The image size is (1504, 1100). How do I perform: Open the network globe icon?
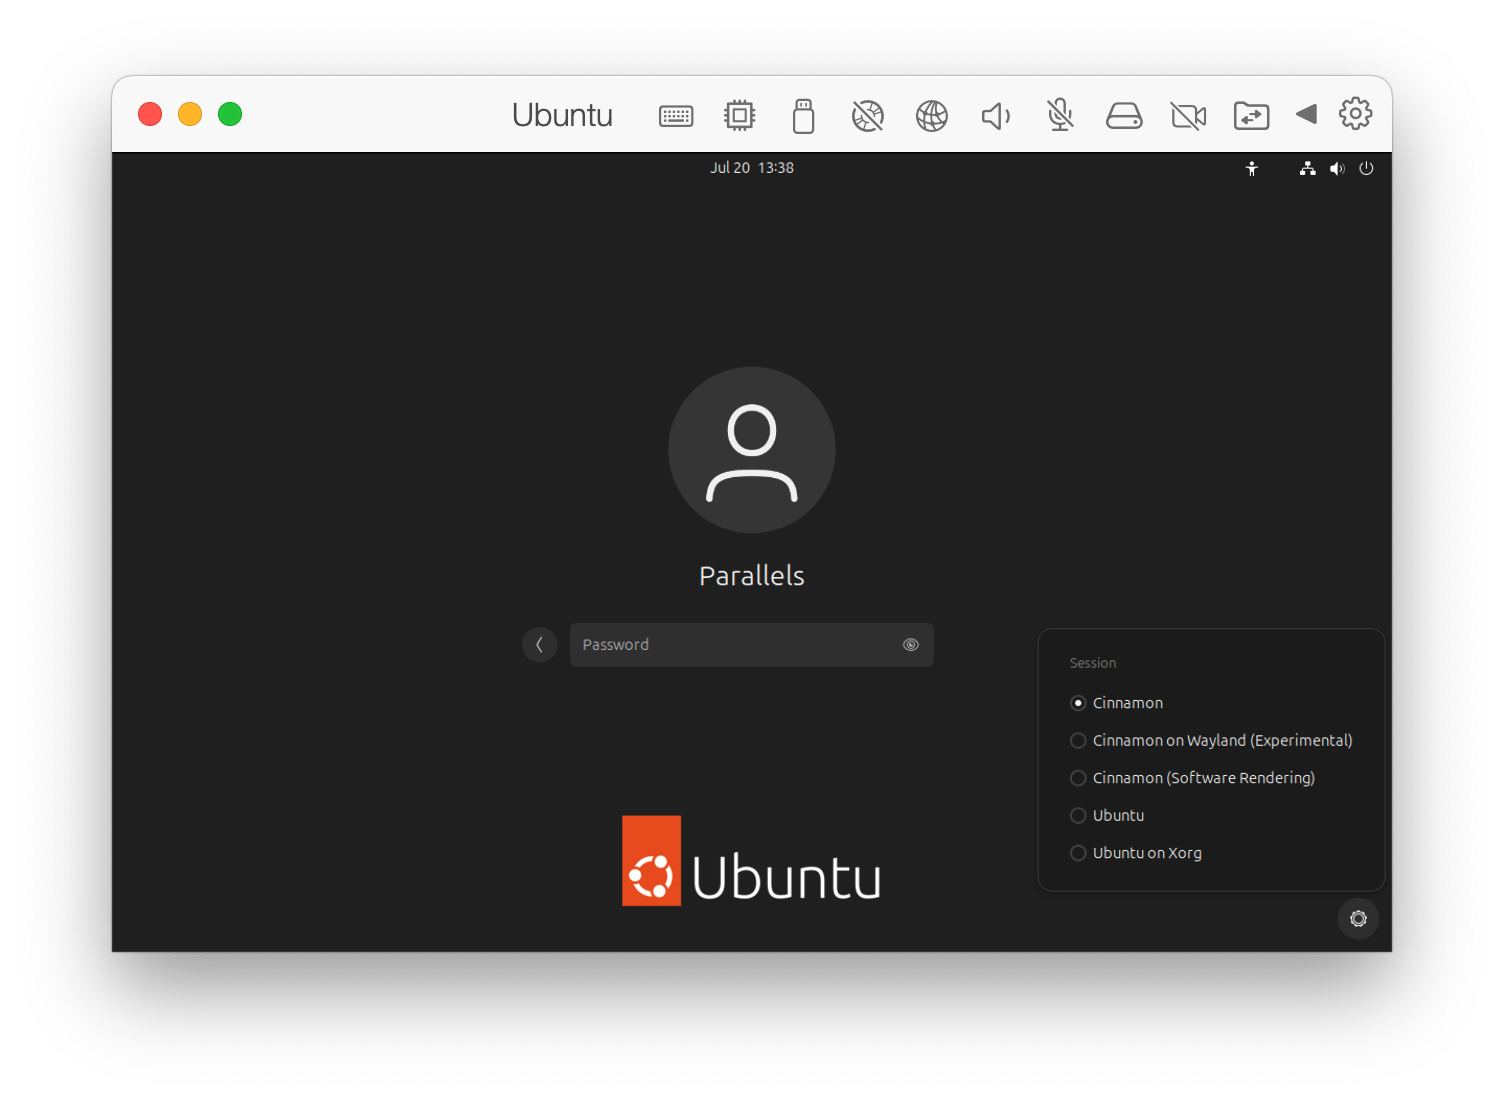932,116
